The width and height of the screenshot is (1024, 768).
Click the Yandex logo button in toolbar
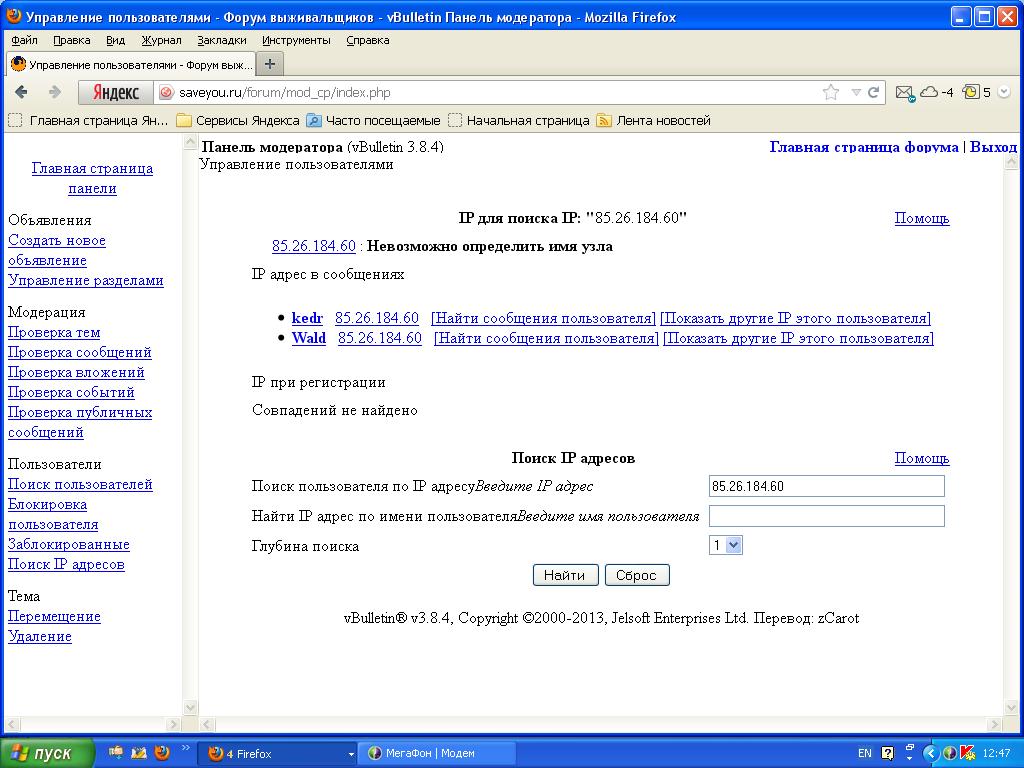point(115,92)
